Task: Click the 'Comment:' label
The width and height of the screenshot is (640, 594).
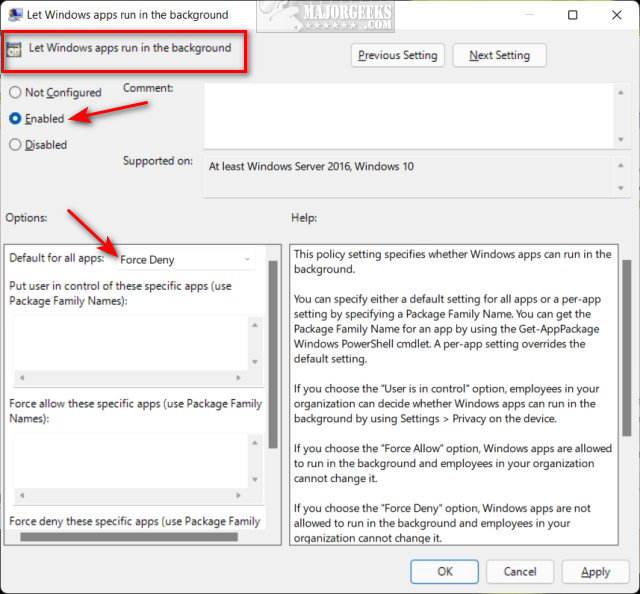Action: pos(148,88)
